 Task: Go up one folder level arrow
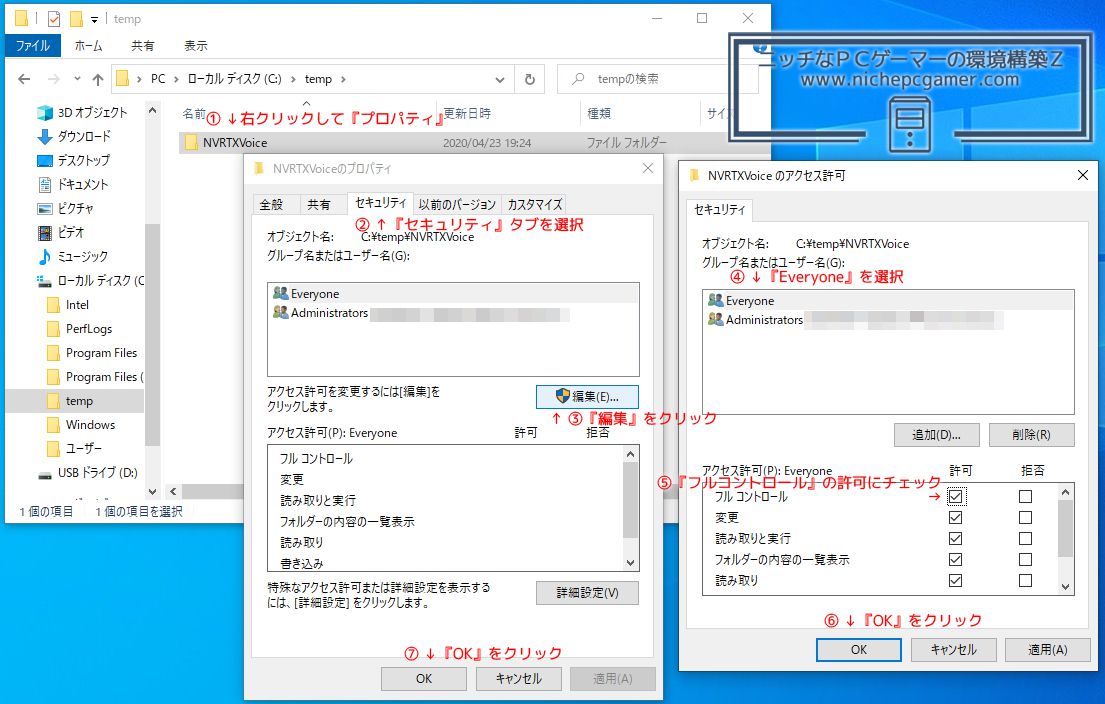coord(98,79)
